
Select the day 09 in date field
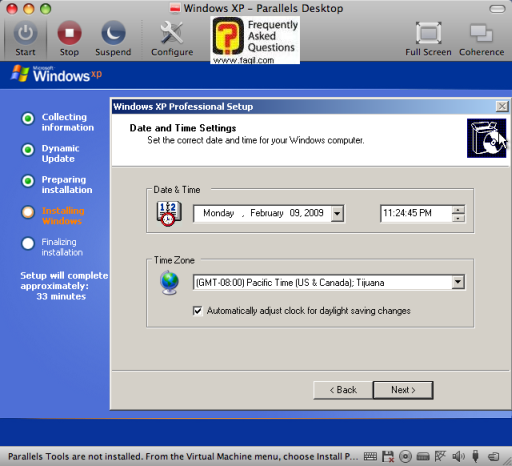click(x=295, y=213)
